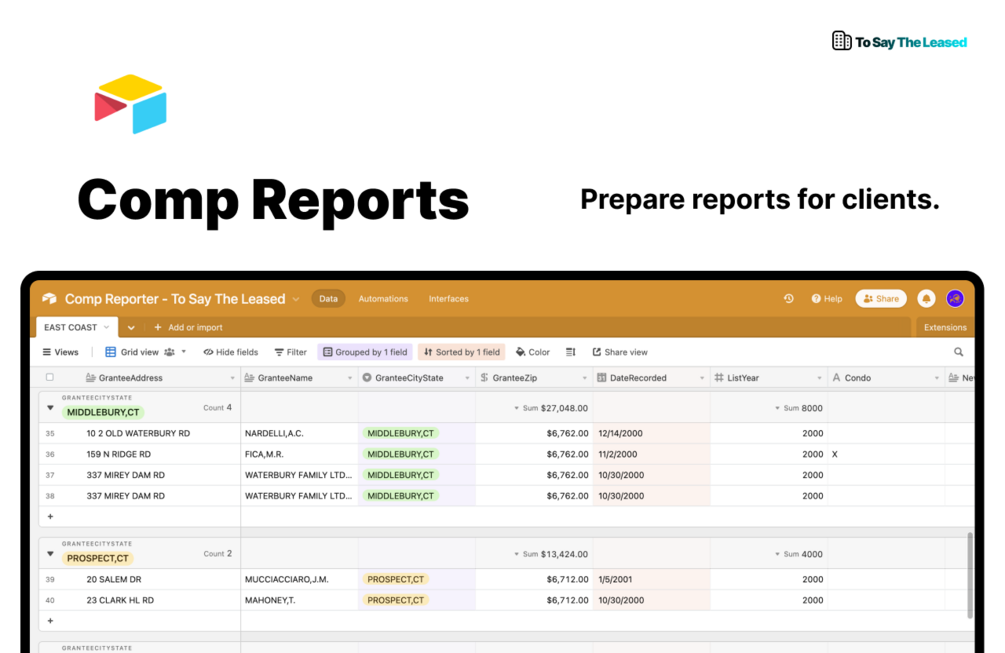Switch to the Interfaces tab
The height and width of the screenshot is (653, 1005).
point(449,299)
